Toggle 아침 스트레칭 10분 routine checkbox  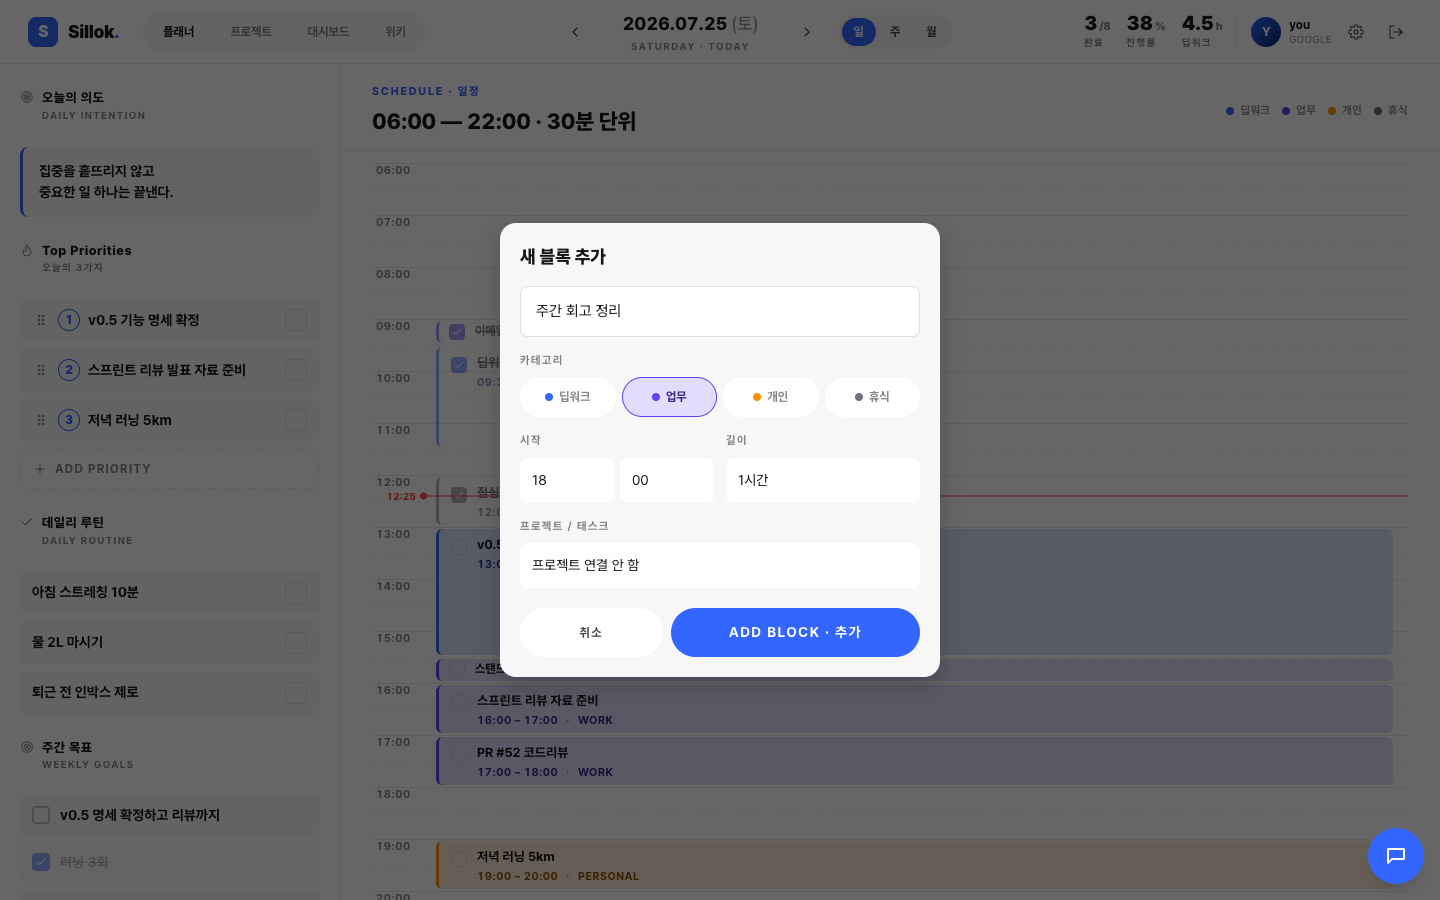pyautogui.click(x=296, y=592)
